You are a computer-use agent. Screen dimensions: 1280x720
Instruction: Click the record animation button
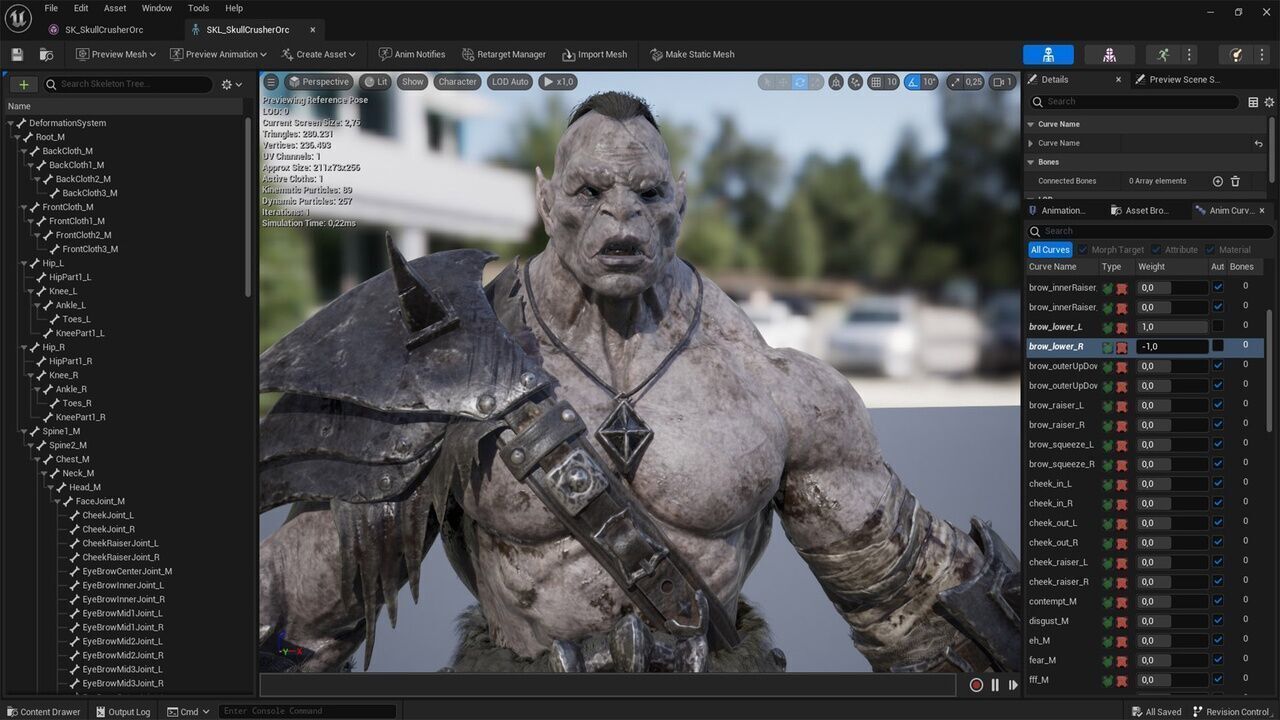pyautogui.click(x=977, y=685)
